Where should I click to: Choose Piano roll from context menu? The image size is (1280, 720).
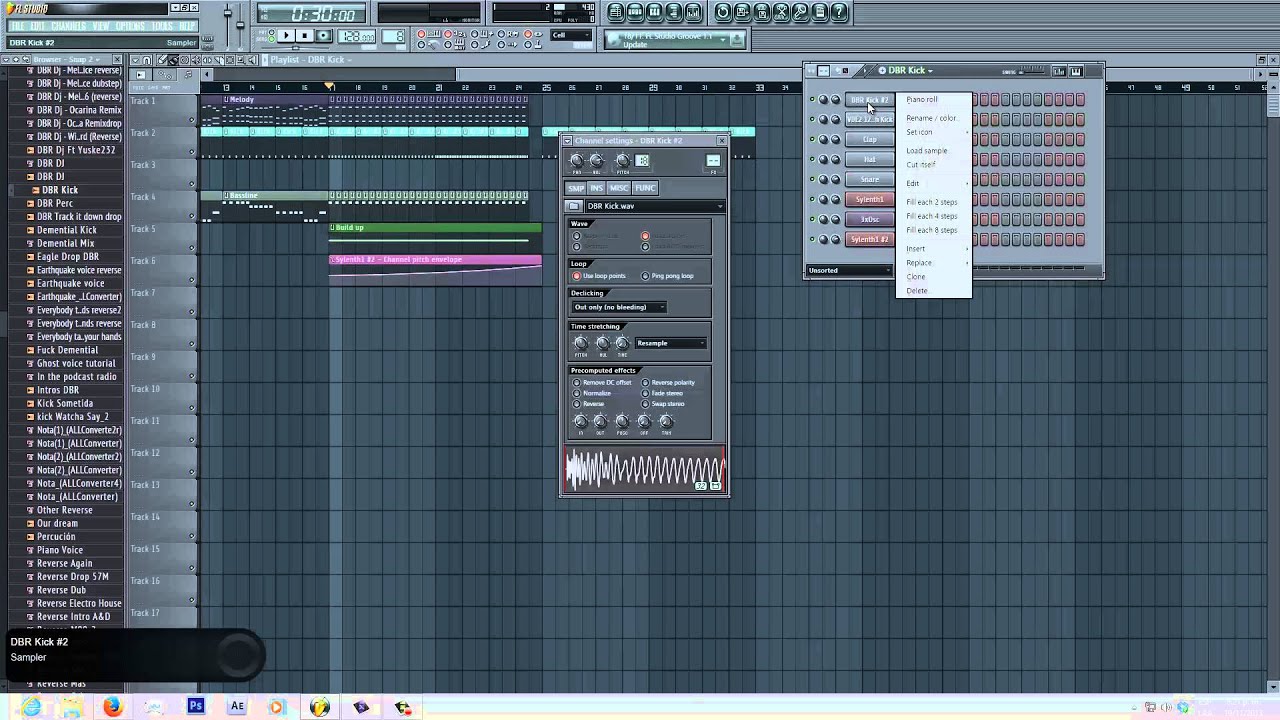pos(922,100)
